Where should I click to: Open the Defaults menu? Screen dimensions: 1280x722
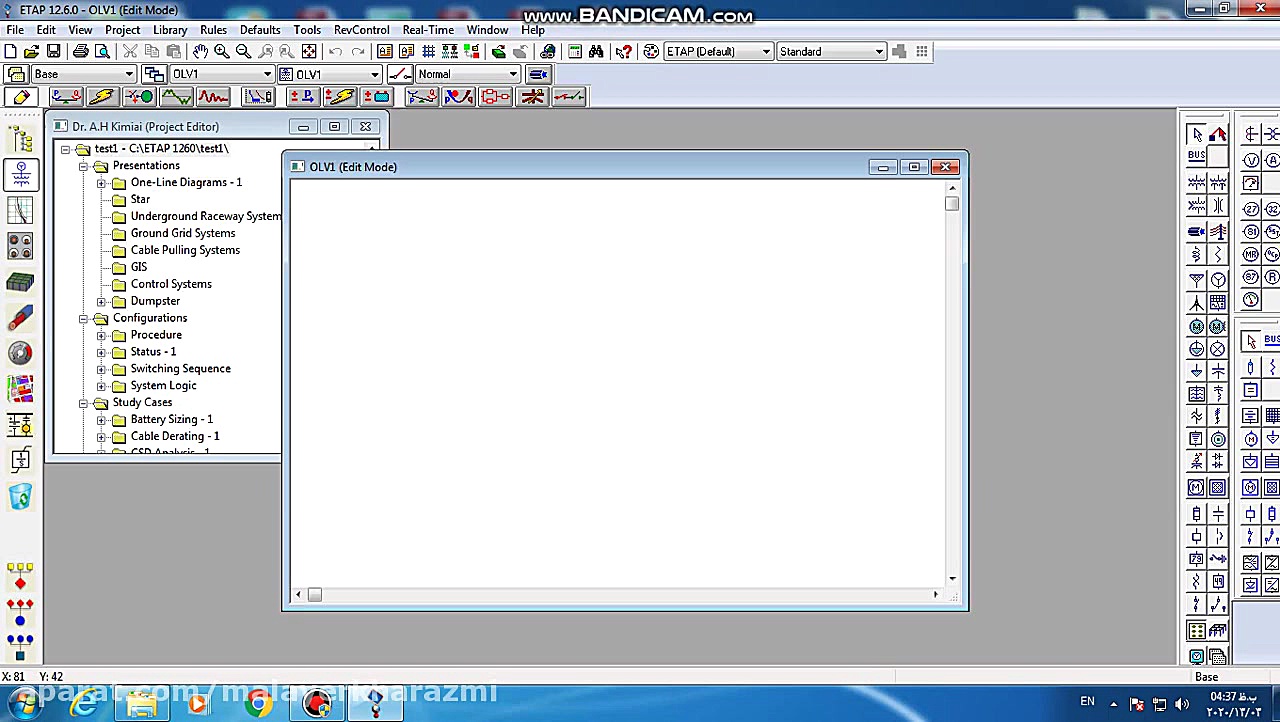click(x=260, y=30)
